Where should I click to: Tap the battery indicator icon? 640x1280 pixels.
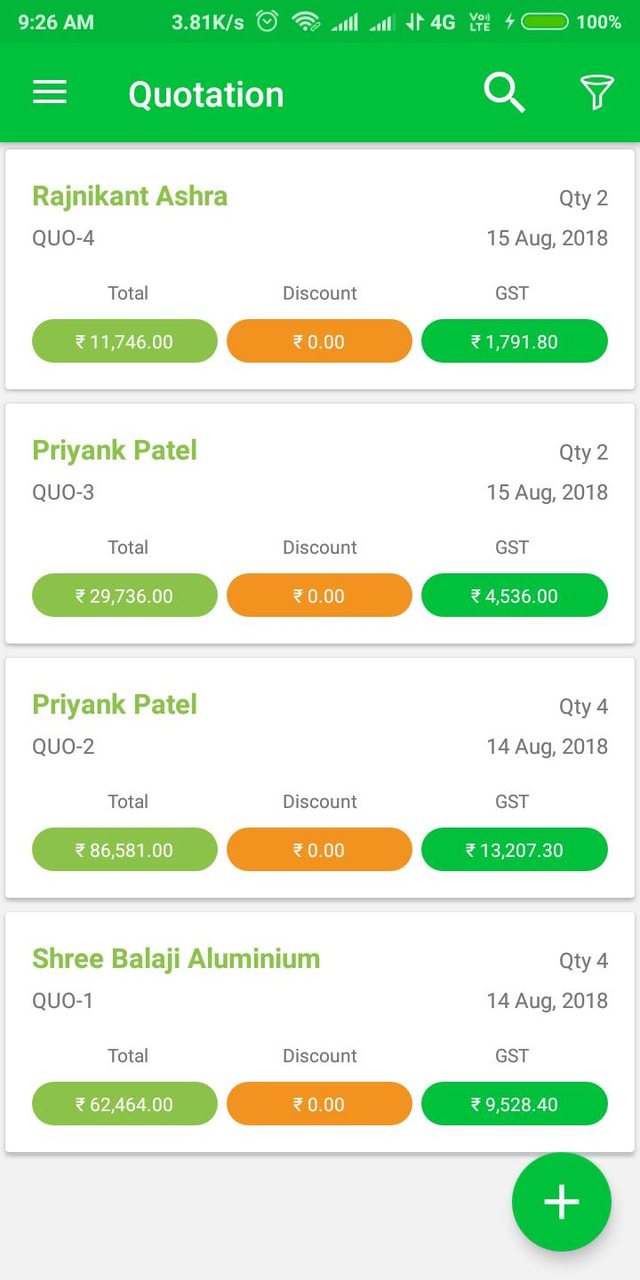click(x=545, y=21)
